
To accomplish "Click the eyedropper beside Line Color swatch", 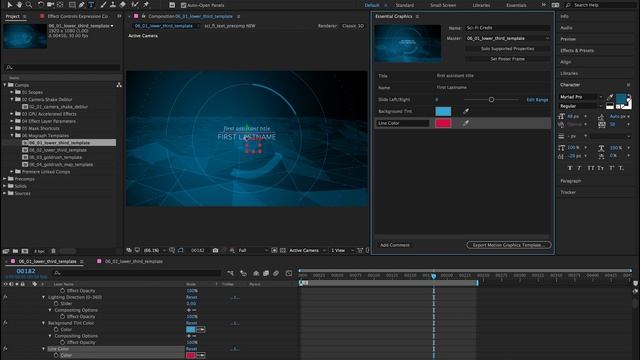I will click(x=466, y=123).
